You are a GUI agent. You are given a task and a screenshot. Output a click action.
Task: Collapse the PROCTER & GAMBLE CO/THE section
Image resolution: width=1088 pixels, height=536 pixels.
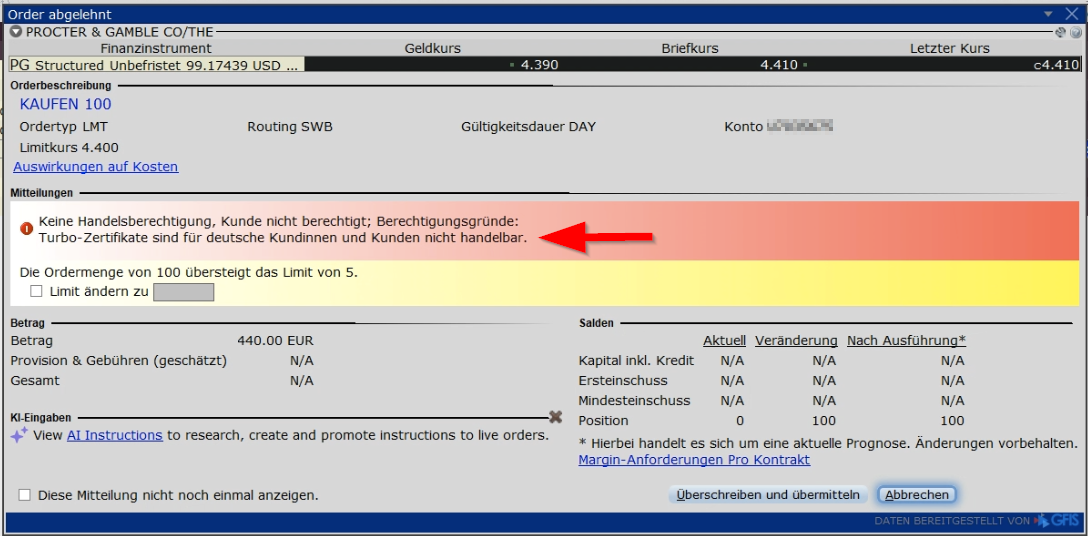click(x=16, y=32)
